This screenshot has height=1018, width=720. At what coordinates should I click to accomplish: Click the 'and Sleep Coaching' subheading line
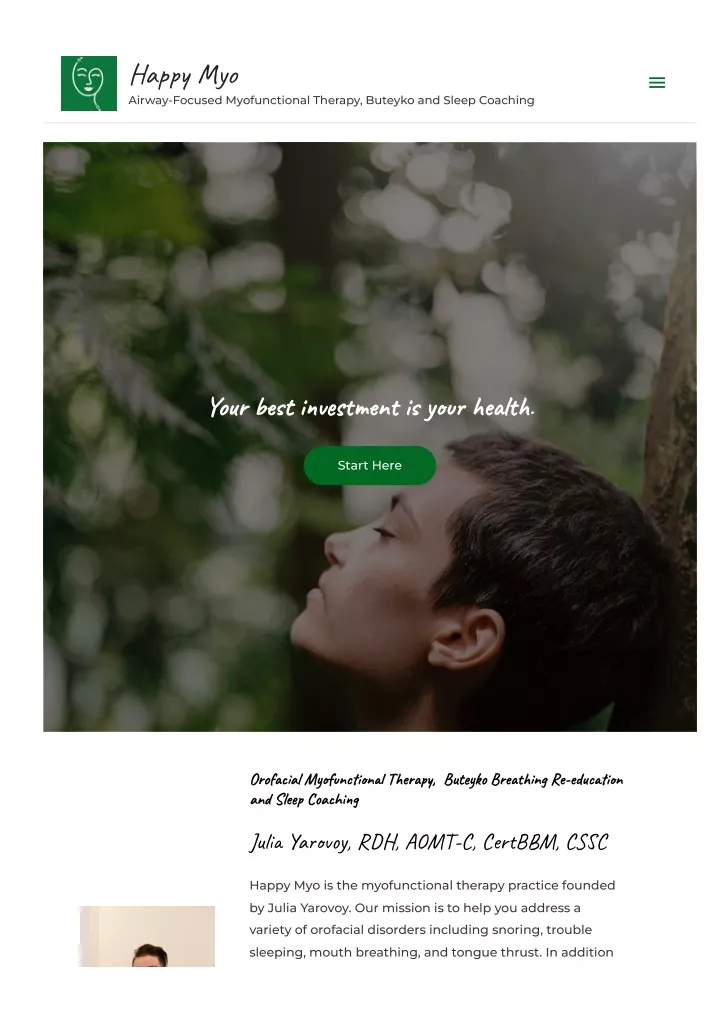tap(304, 800)
